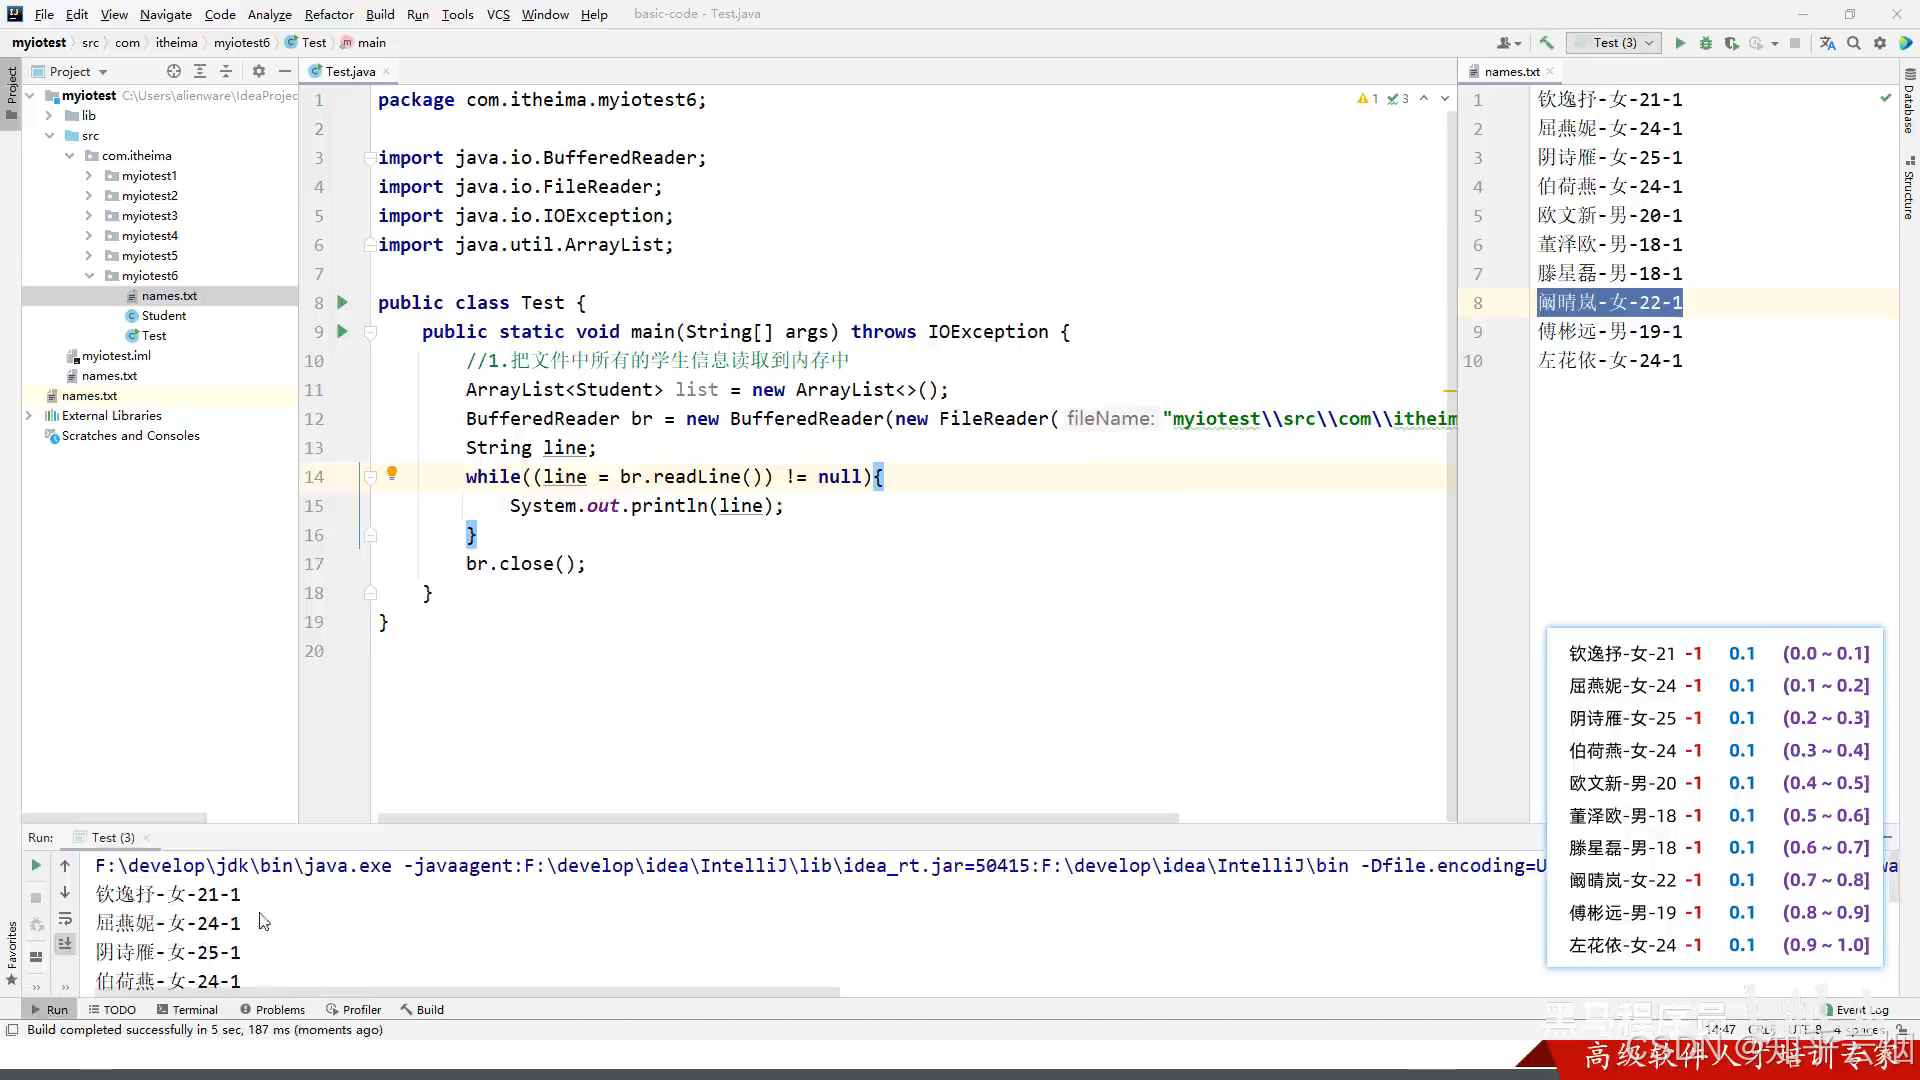Viewport: 1920px width, 1080px height.
Task: Collapse all in Project panel
Action: [226, 71]
